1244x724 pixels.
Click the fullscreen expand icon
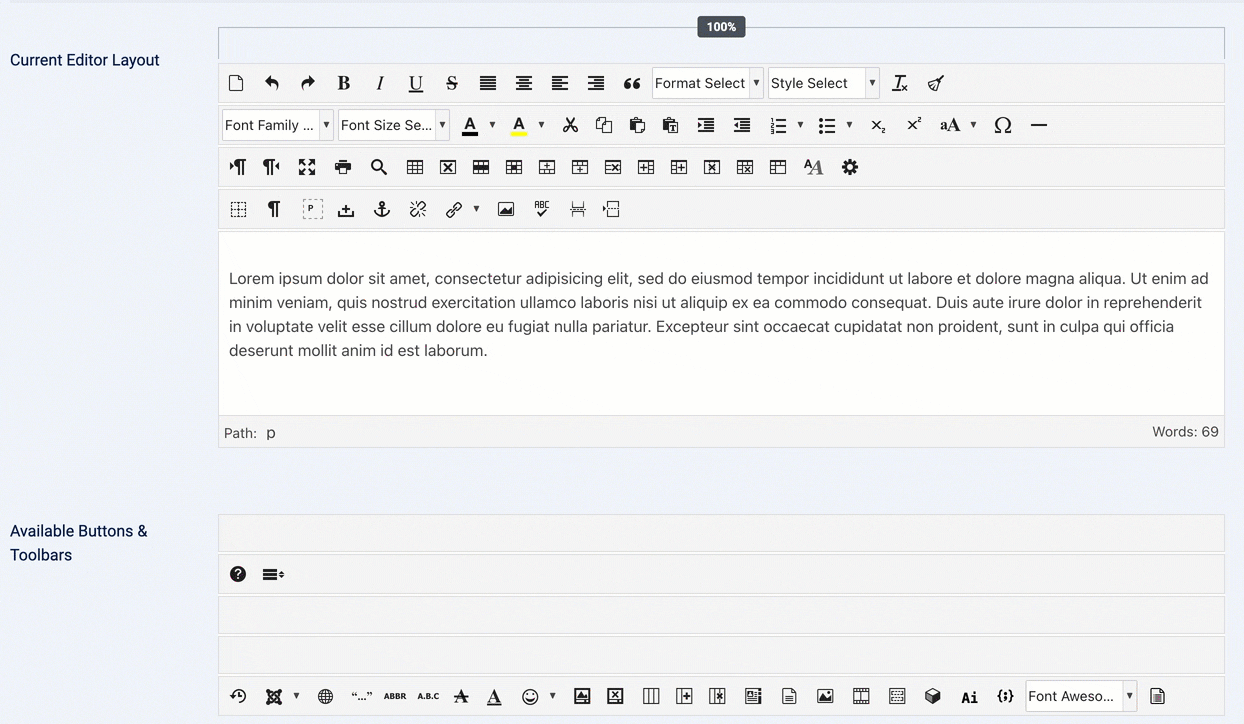click(x=307, y=167)
